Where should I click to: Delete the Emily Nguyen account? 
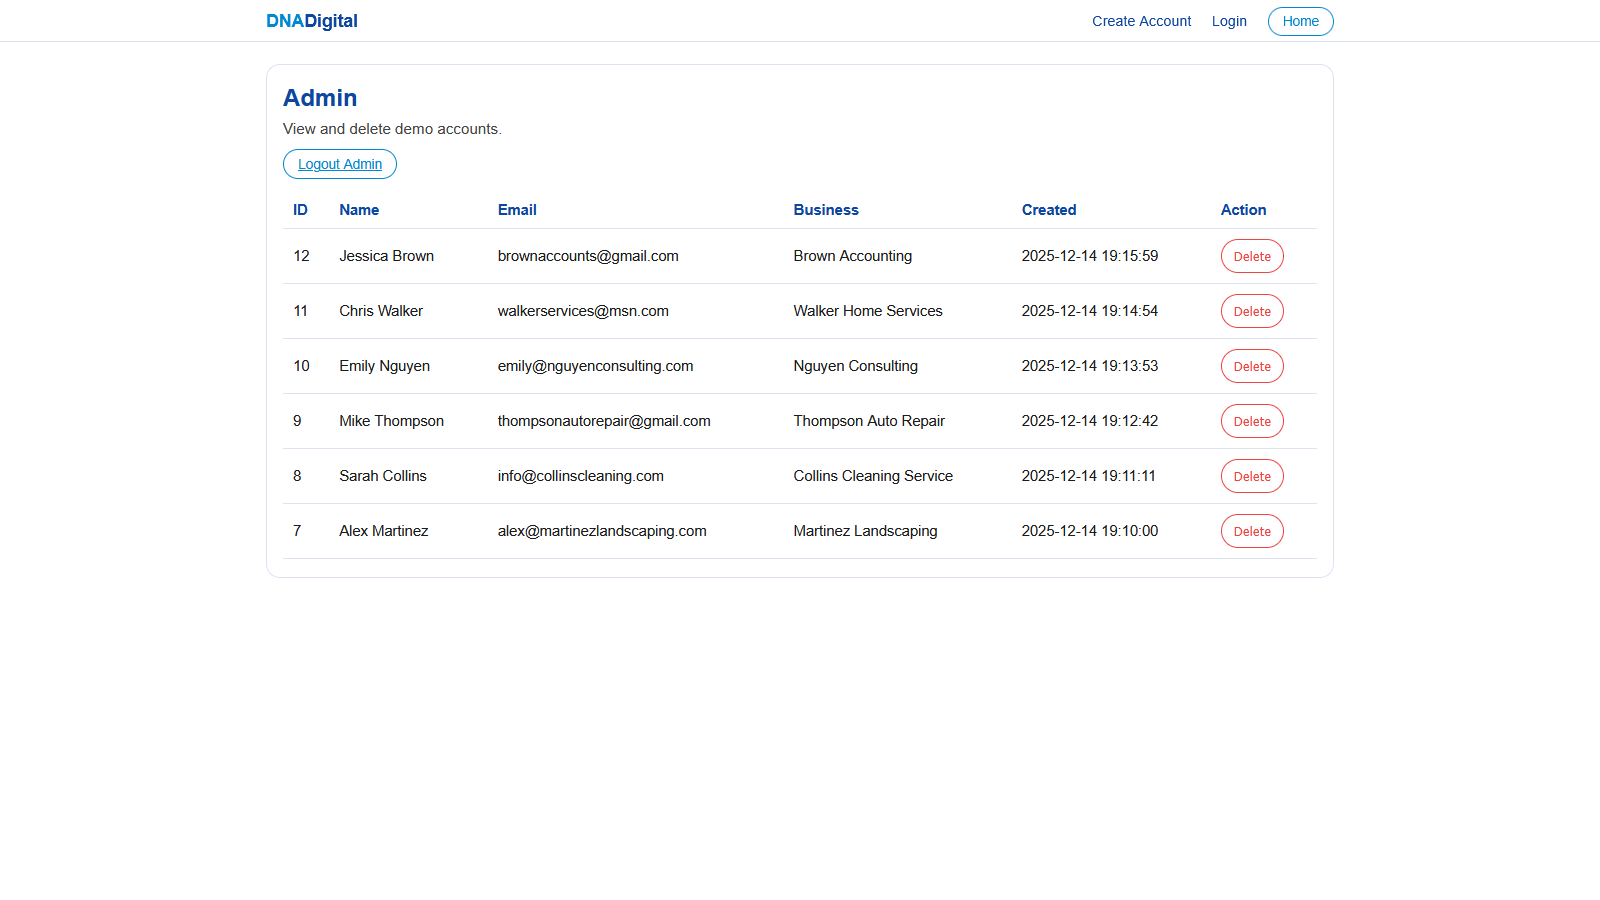(1251, 366)
